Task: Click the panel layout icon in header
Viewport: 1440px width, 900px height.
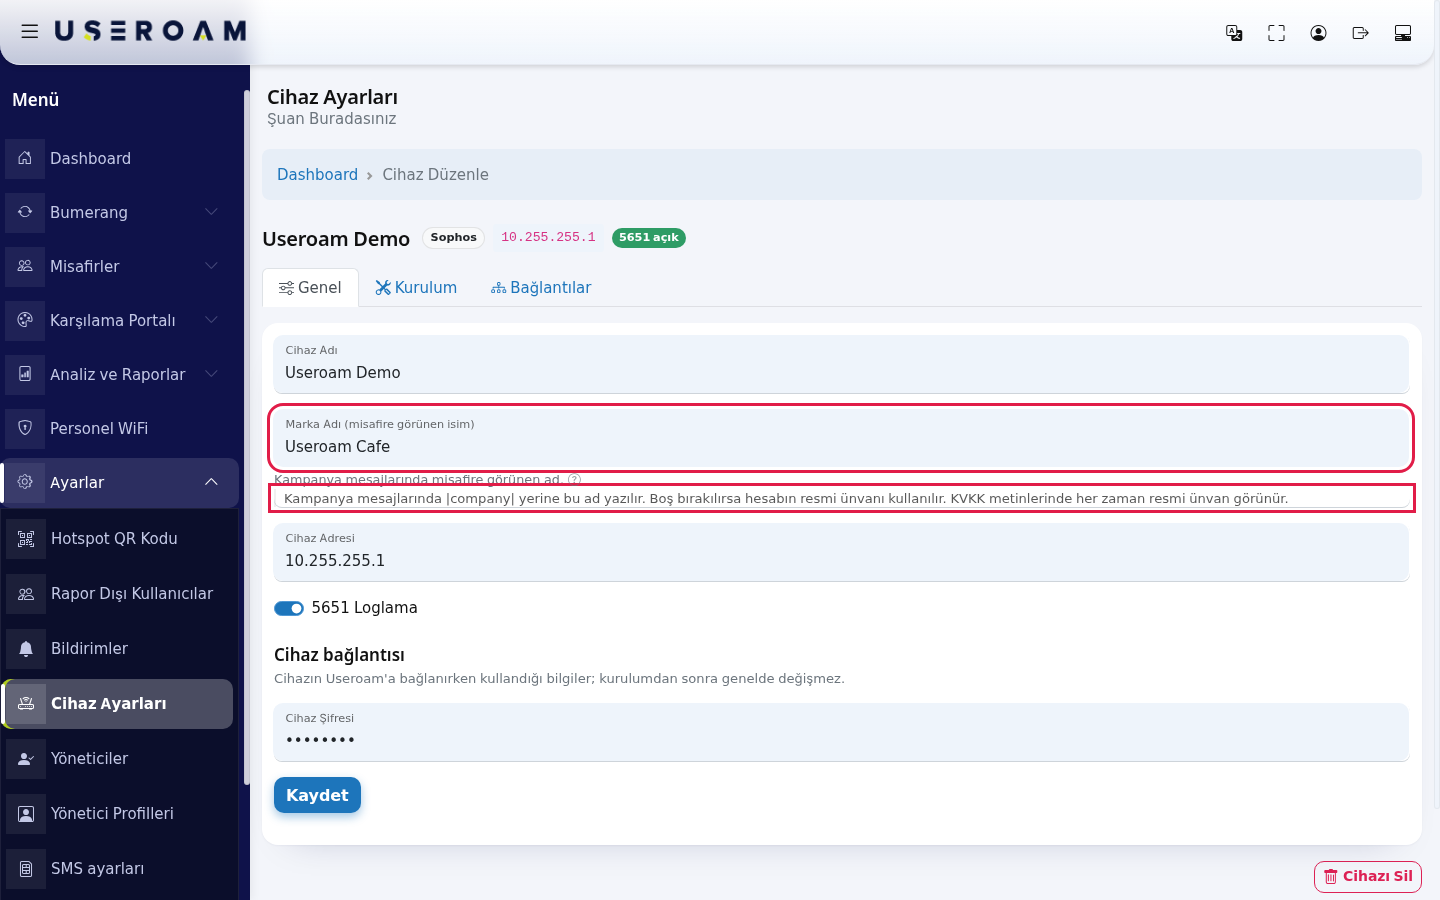Action: tap(1403, 33)
